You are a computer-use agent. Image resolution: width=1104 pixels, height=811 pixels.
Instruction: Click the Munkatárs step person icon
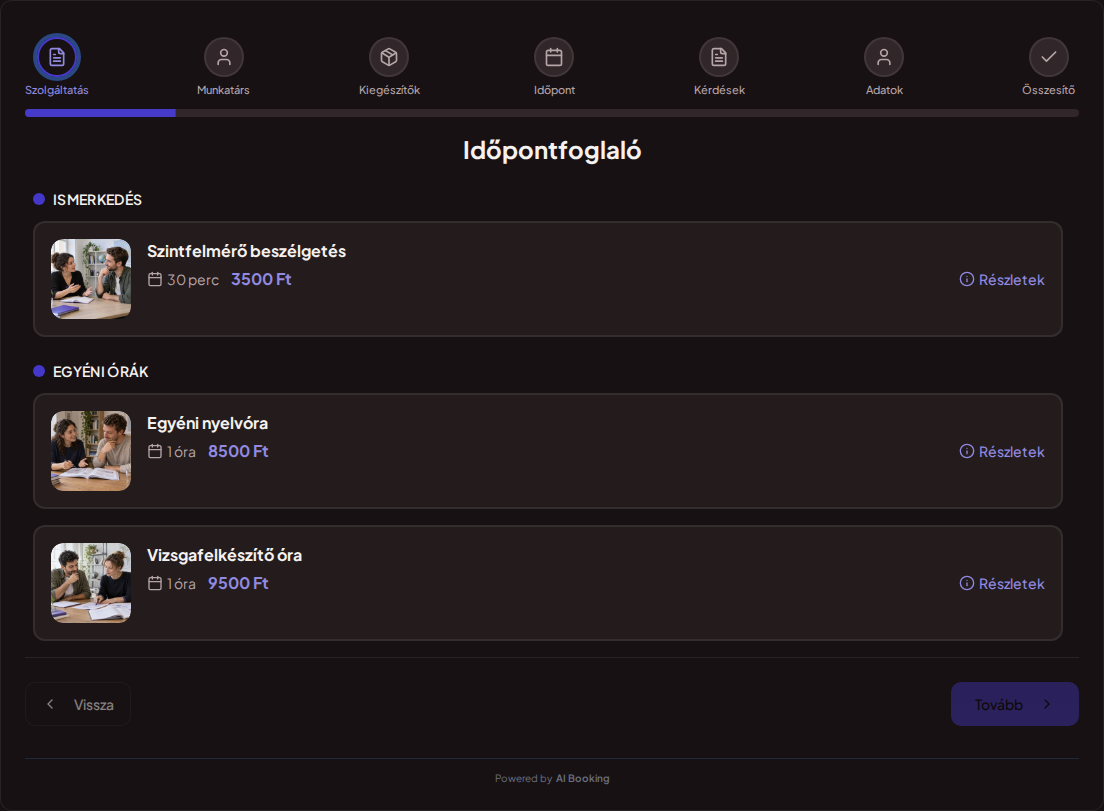pos(224,57)
